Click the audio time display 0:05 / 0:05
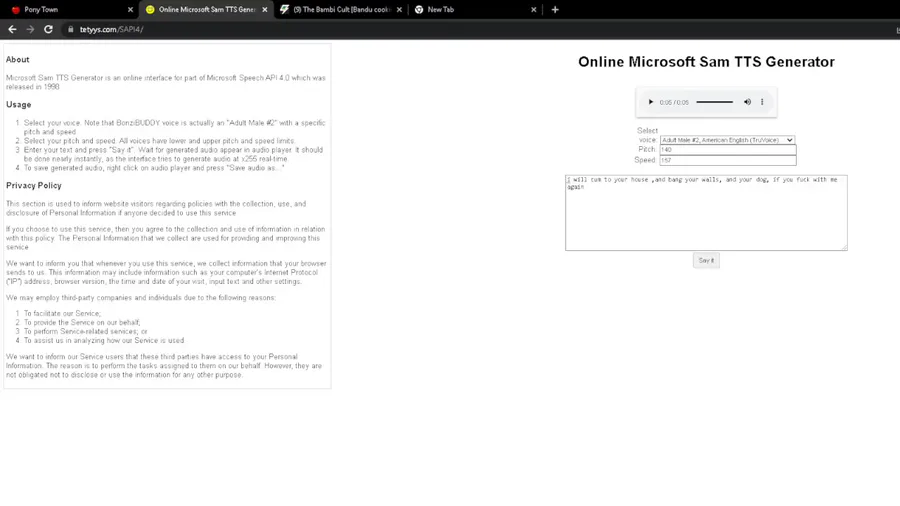Screen dimensions: 900x506 674,103
